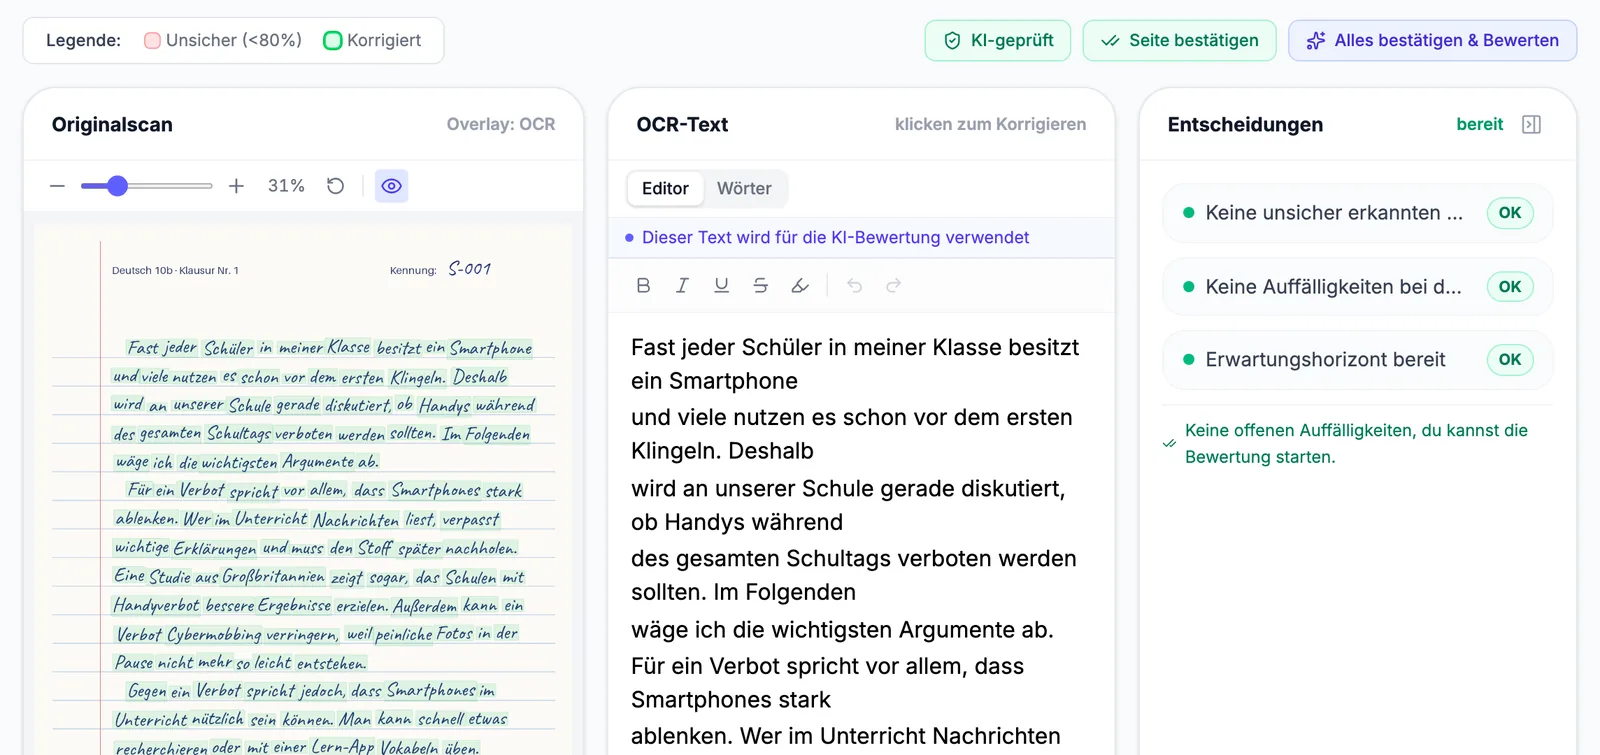Screen dimensions: 1600x755
Task: Apply italic formatting in editor toolbar
Action: coord(682,286)
